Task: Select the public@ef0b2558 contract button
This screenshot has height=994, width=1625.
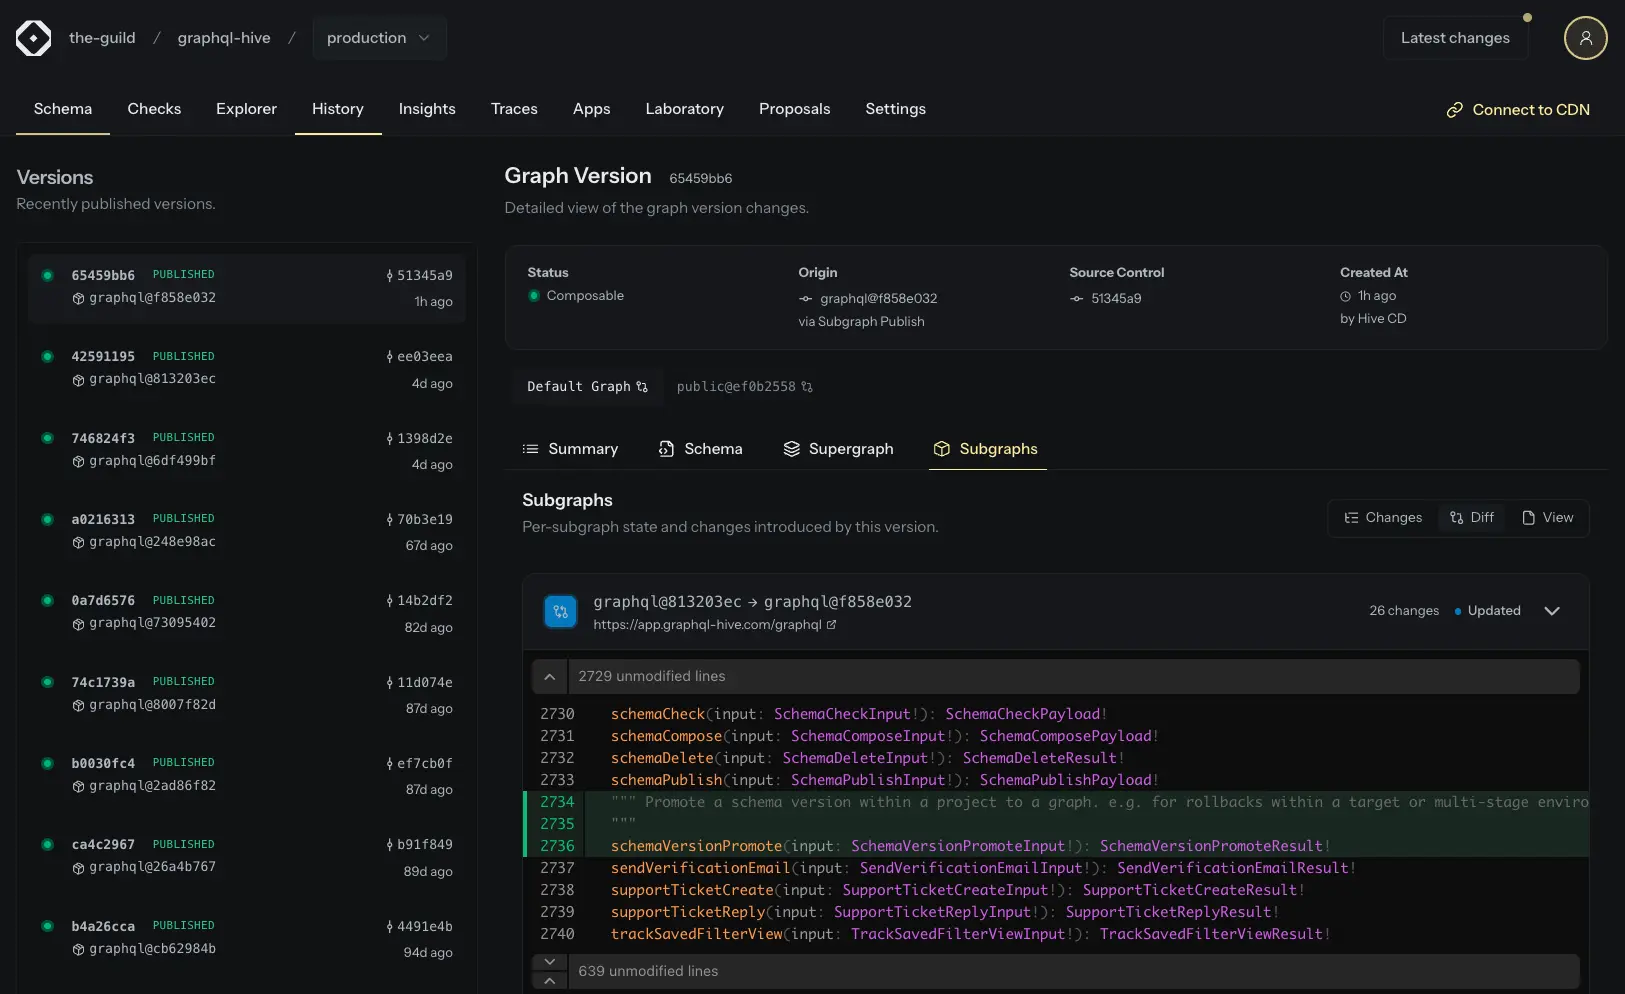Action: (x=744, y=387)
